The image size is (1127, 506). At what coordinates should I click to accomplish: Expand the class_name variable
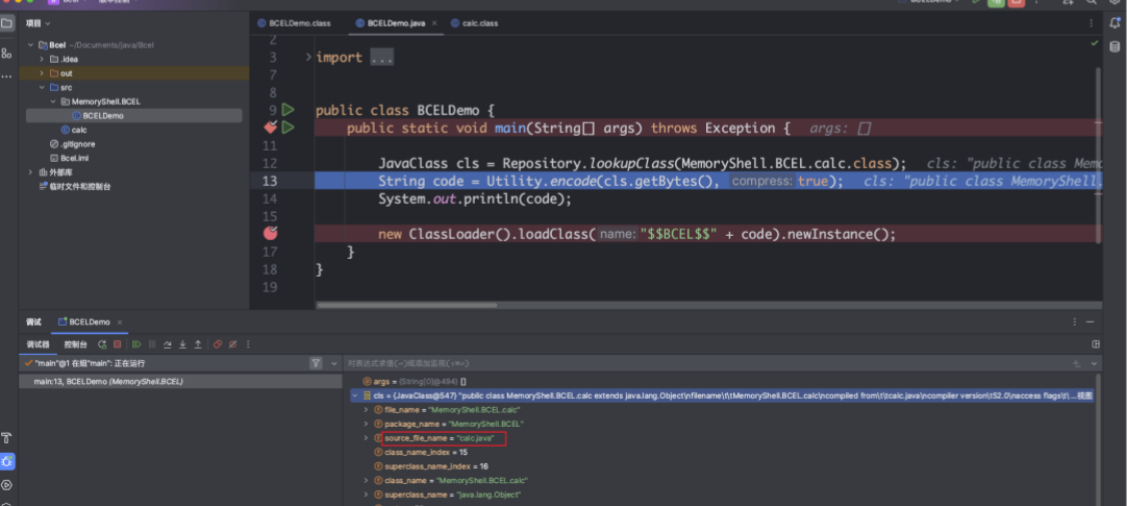[x=366, y=480]
